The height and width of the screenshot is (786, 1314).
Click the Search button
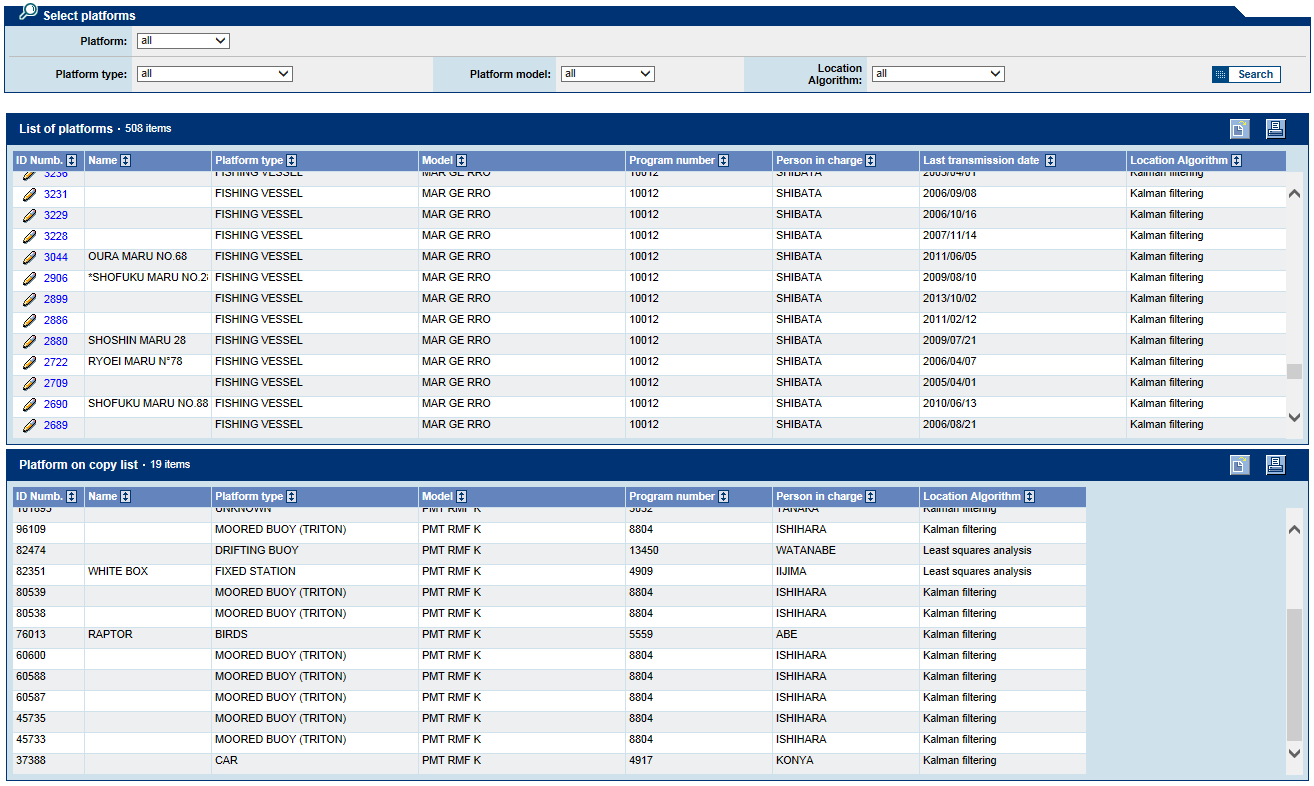(1246, 74)
